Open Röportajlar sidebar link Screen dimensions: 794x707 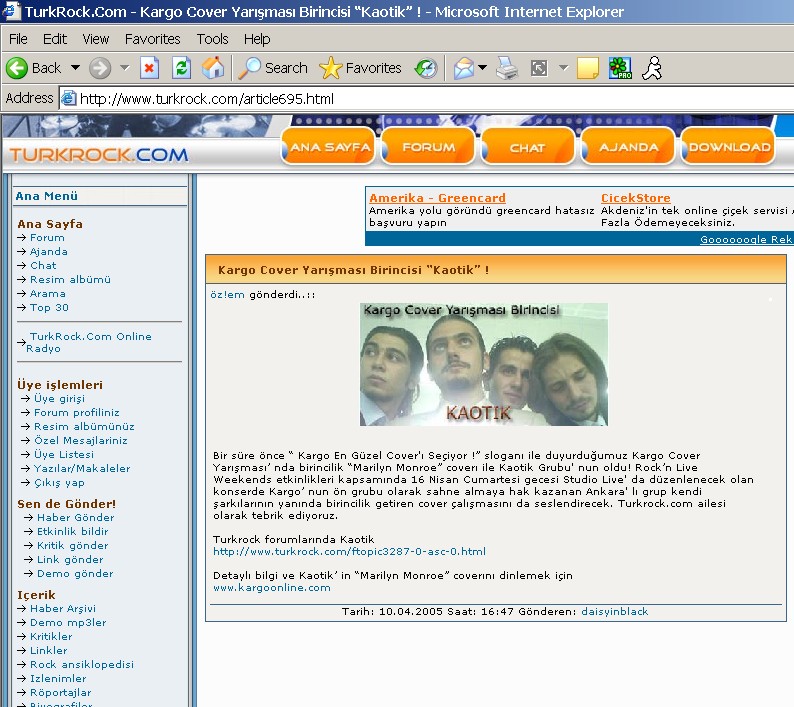point(61,692)
